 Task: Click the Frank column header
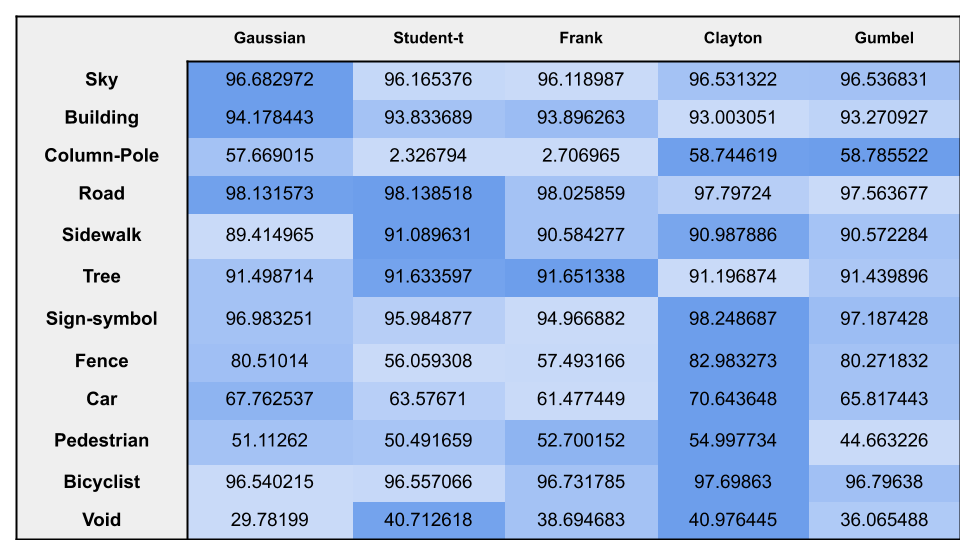(x=580, y=38)
